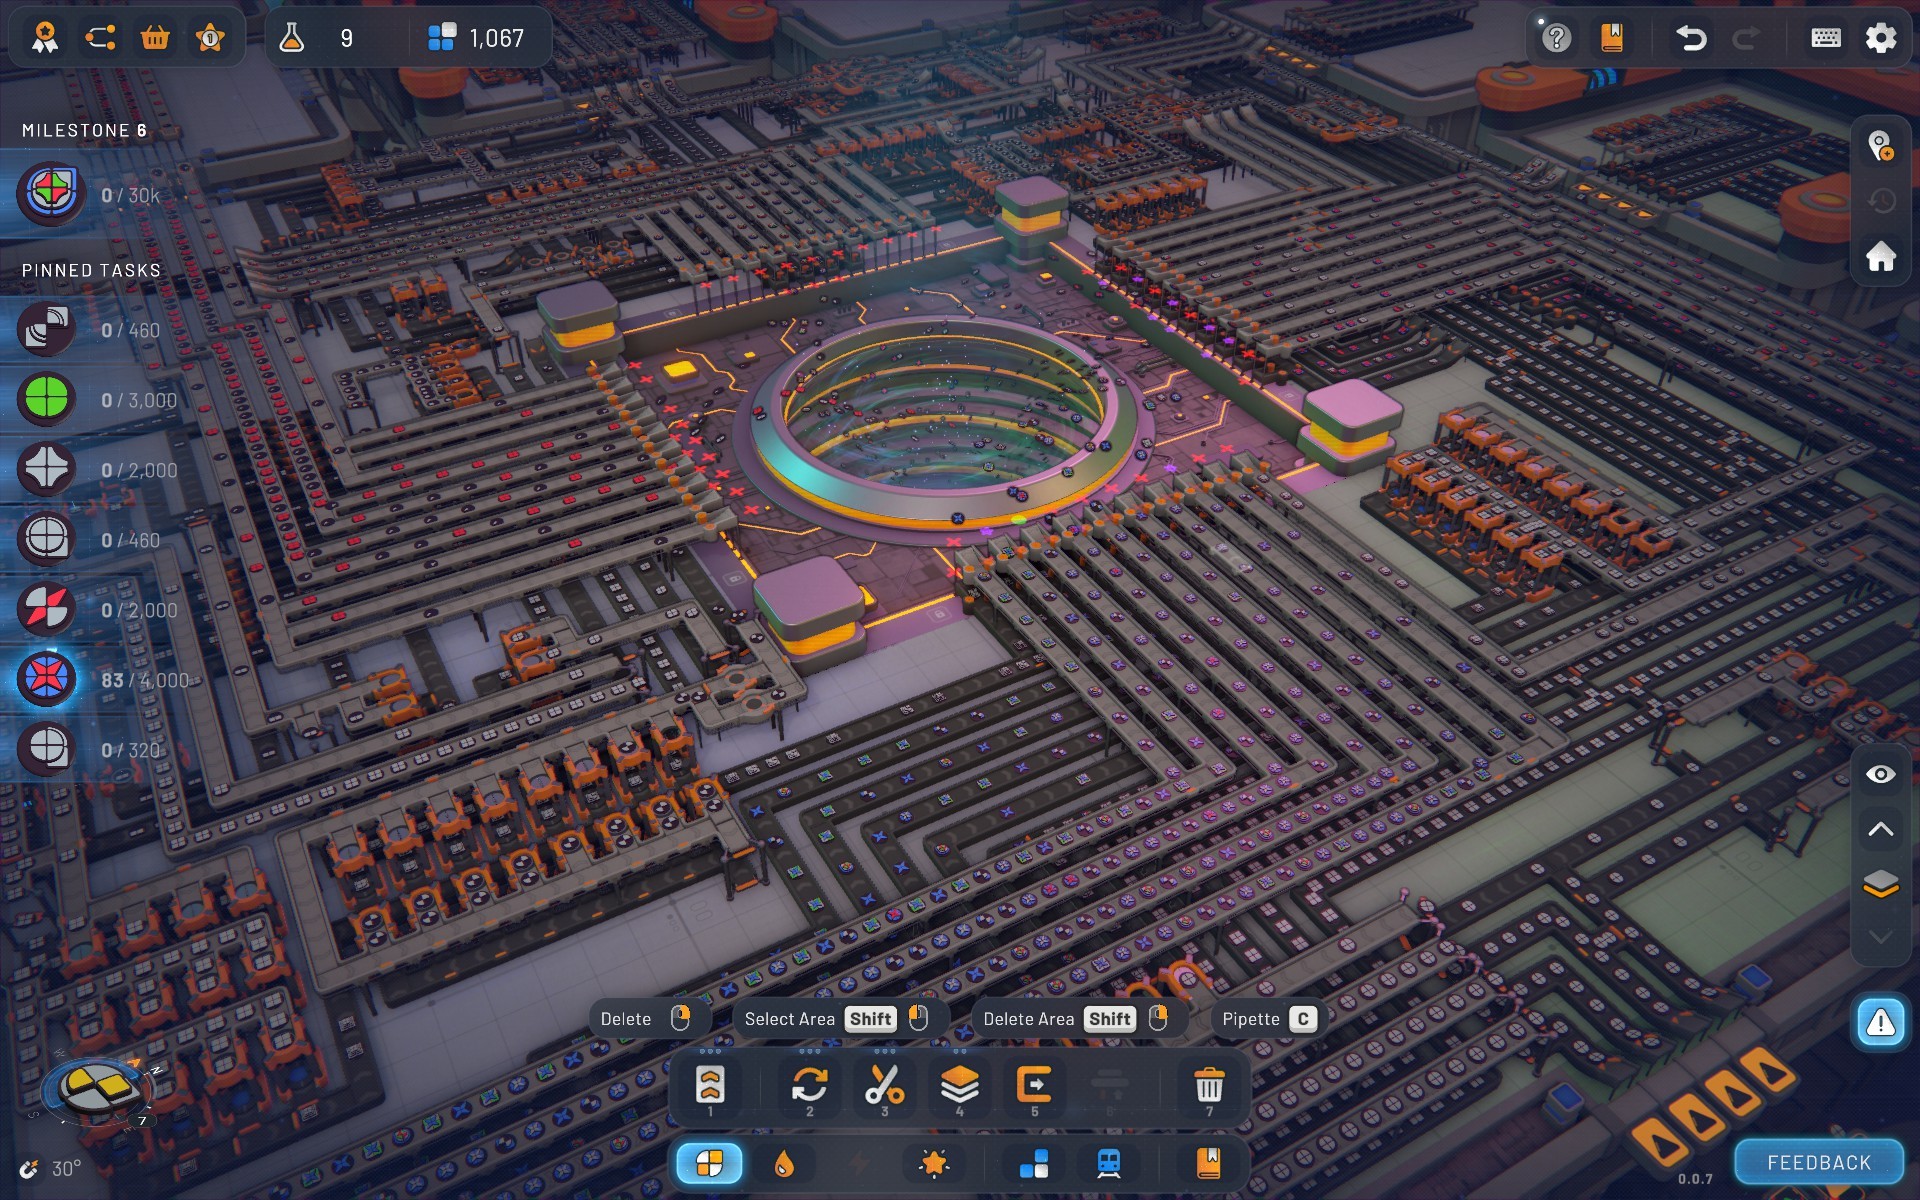Image resolution: width=1920 pixels, height=1200 pixels.
Task: Click the FEEDBACK button
Action: 1818,1162
